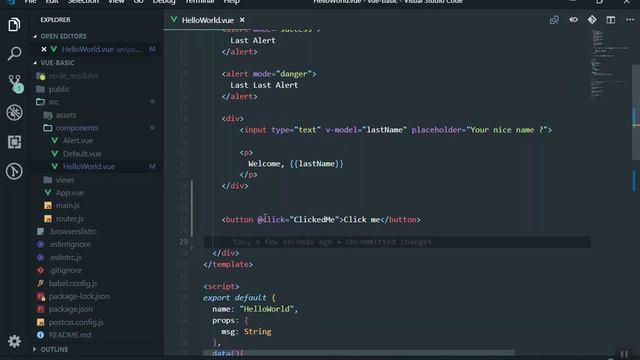Close the HelloWorld.vue editor tab
This screenshot has height=360, width=640.
pos(242,20)
